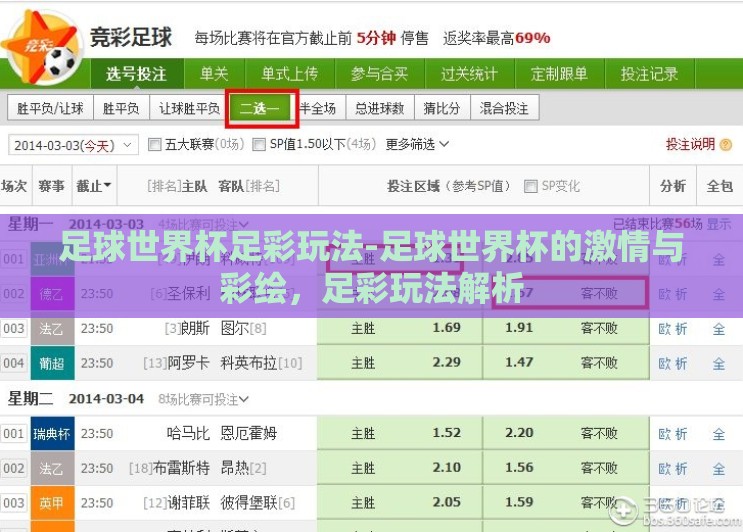Open 欧 odds link for 朗斯 row
The height and width of the screenshot is (532, 743).
(664, 329)
